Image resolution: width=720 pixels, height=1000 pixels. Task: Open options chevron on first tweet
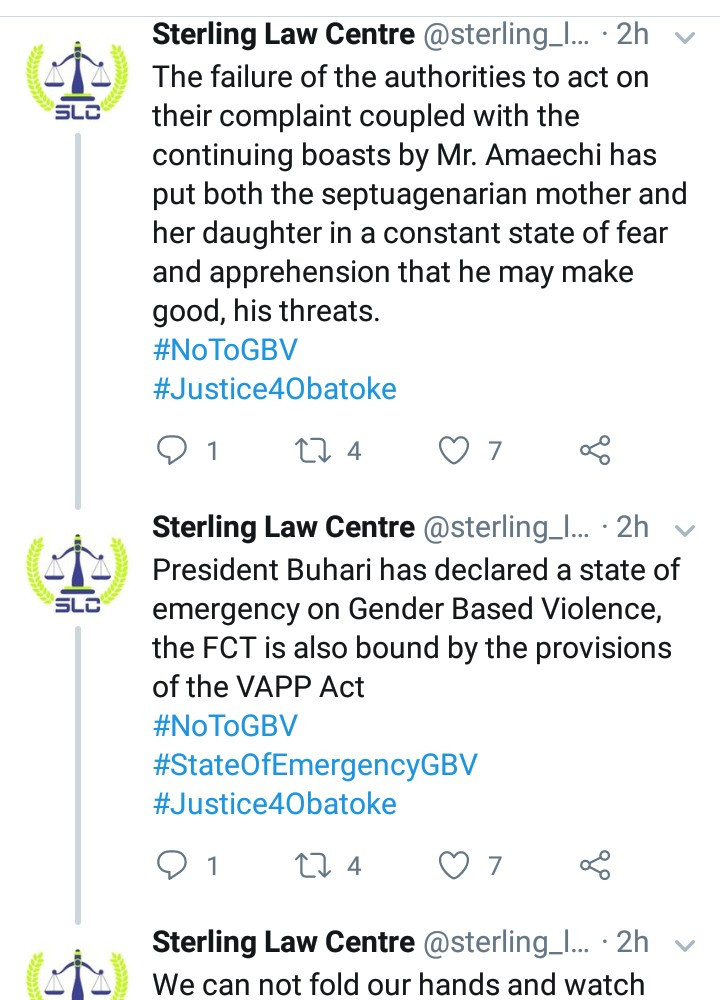point(684,38)
